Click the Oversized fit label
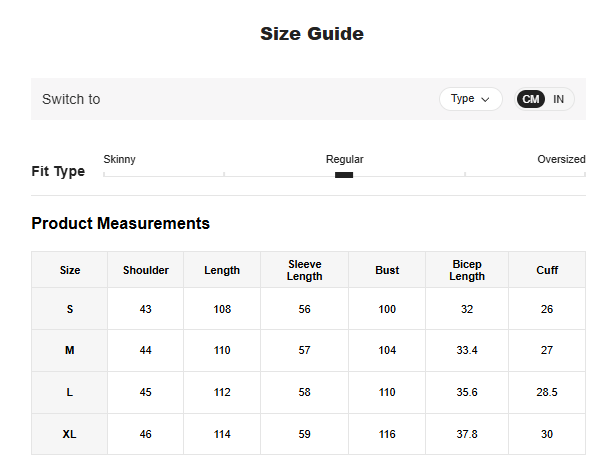This screenshot has width=609, height=460. point(561,159)
